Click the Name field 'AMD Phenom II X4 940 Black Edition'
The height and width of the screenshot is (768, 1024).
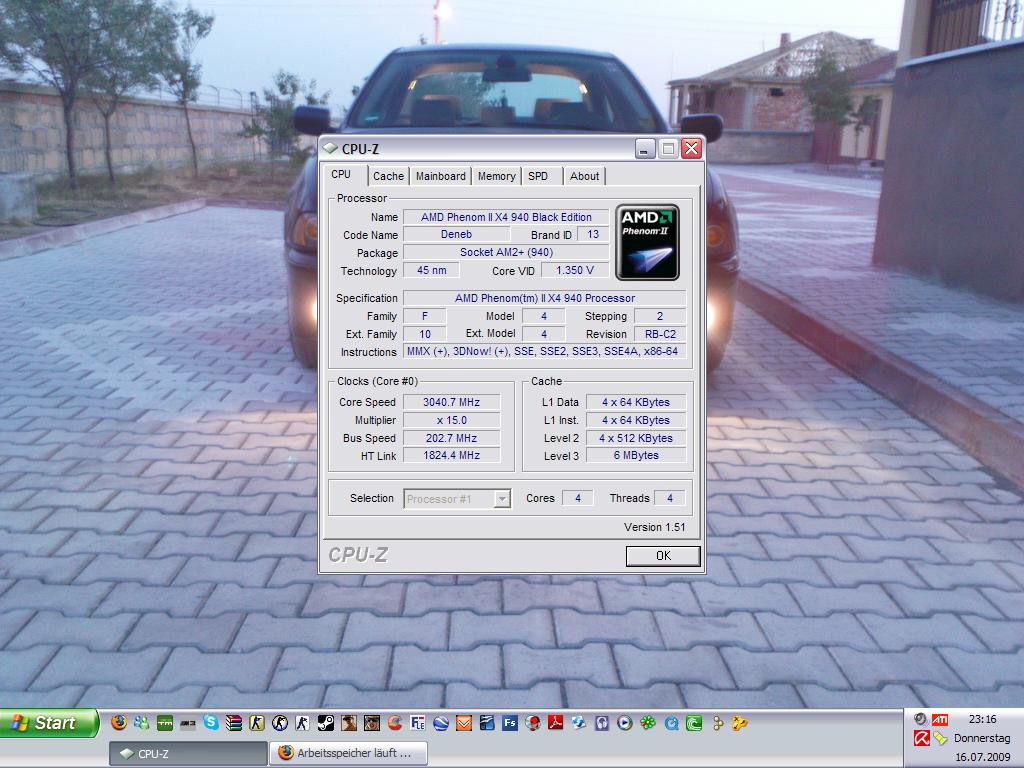tap(506, 217)
